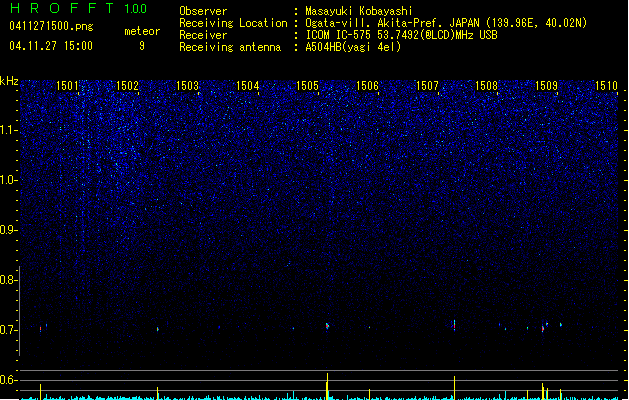Click the 'Receiving Location' label
Screen dimensions: 629x400
pyautogui.click(x=233, y=23)
